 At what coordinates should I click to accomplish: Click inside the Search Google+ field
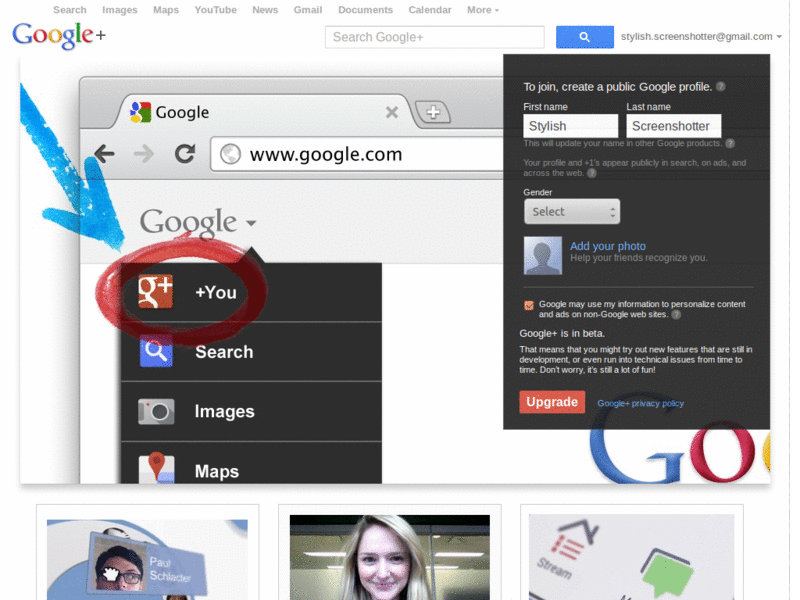tap(434, 36)
